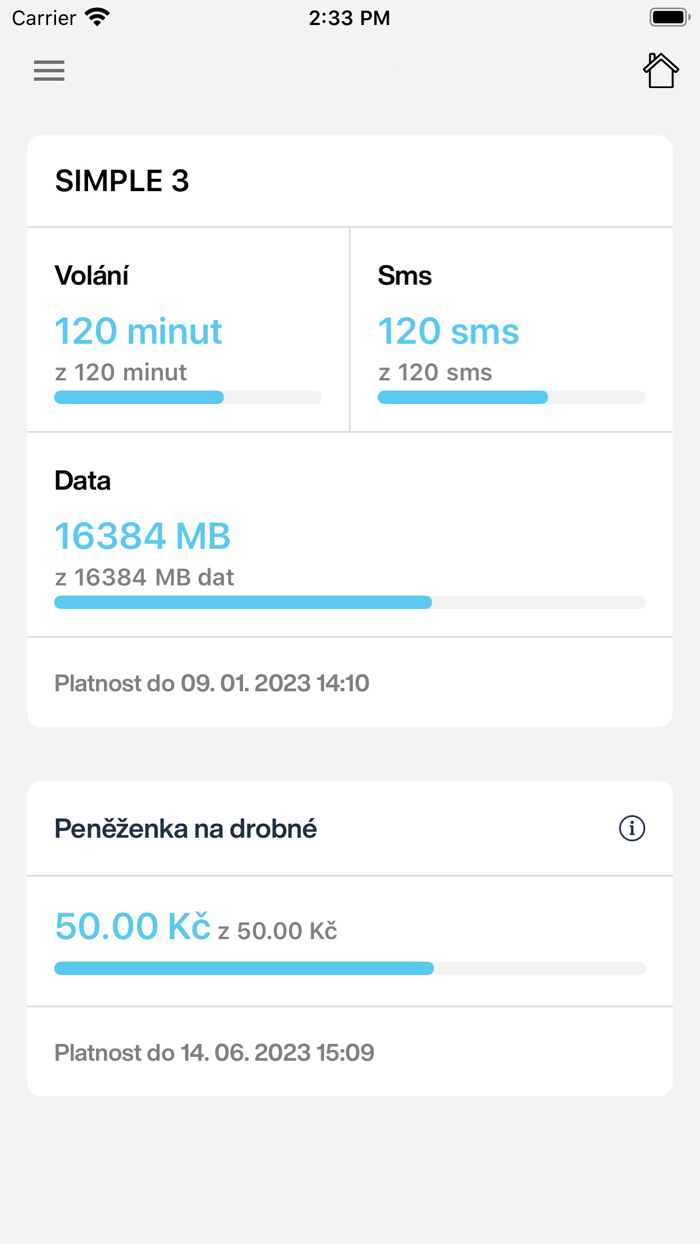Tap Platnost do 14. 06. 2023 line
Screen dimensions: 700x1244
tap(214, 1052)
